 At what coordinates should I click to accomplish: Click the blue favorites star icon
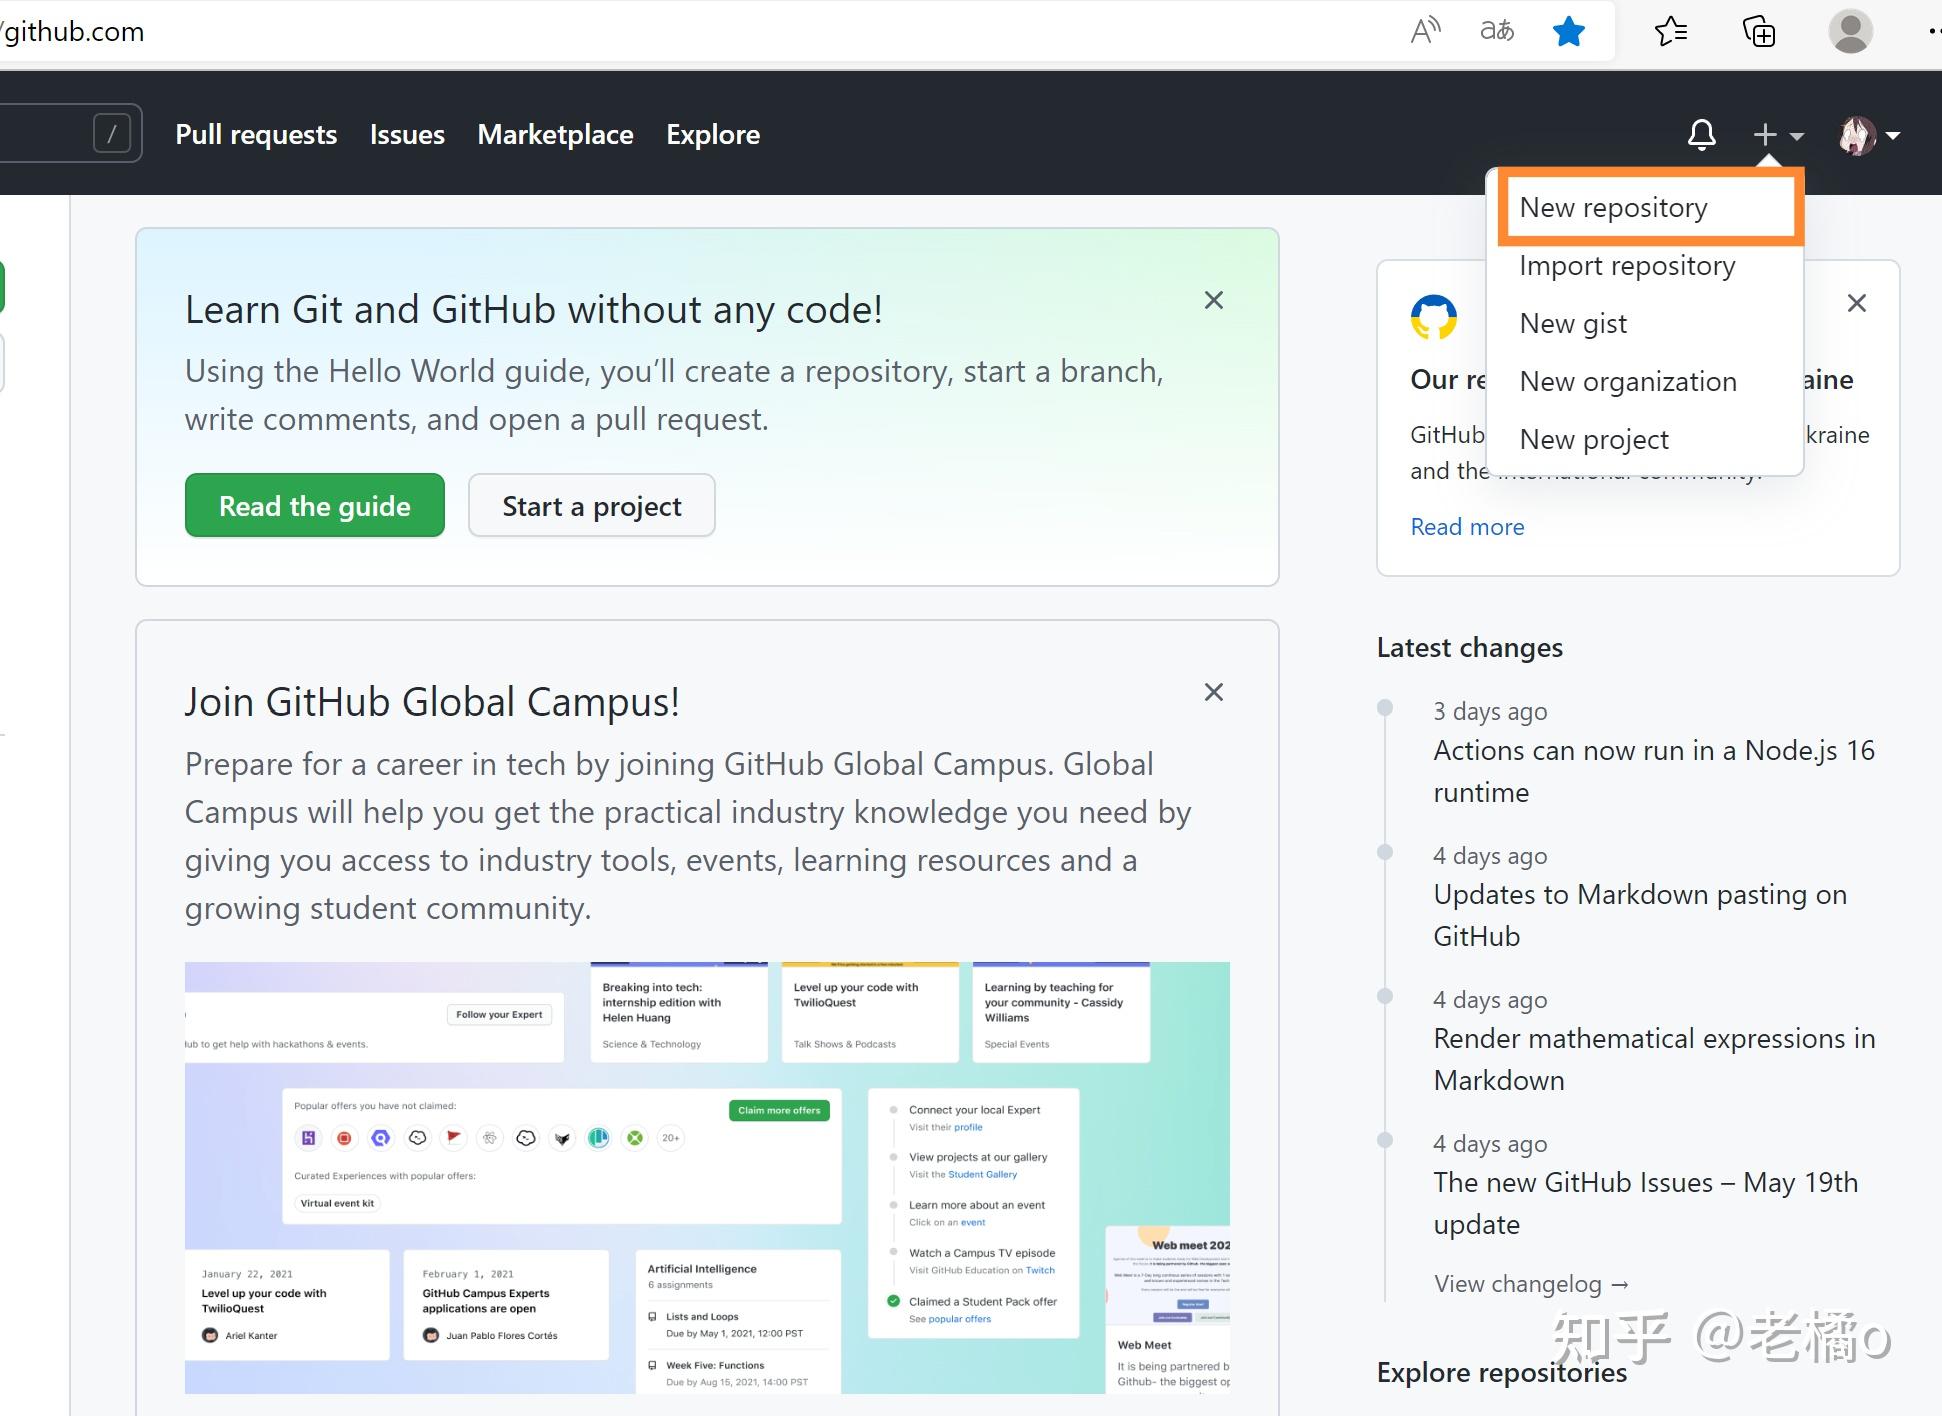coord(1568,31)
